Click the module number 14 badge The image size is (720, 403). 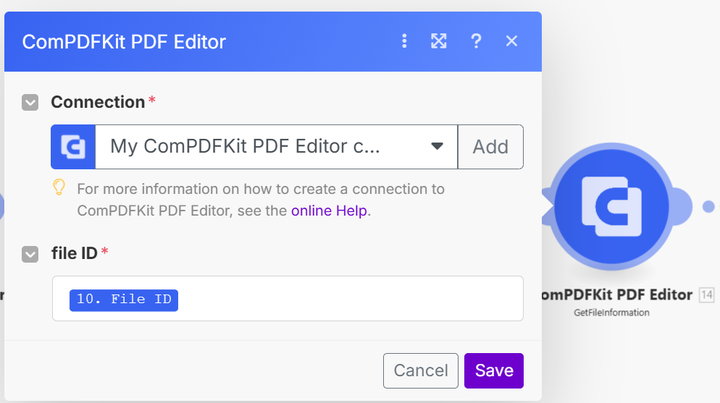click(x=707, y=295)
